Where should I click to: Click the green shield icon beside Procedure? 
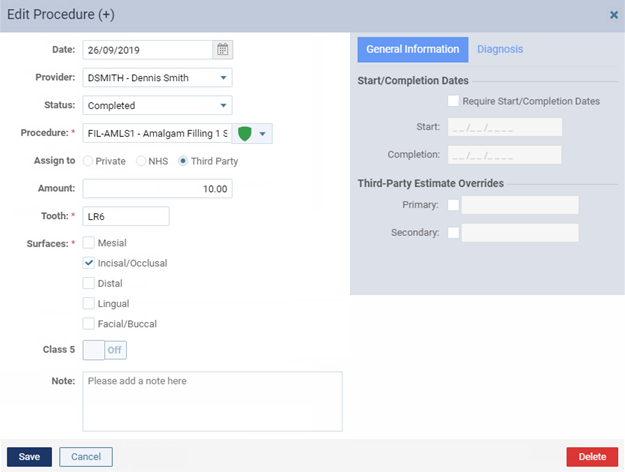click(x=244, y=134)
